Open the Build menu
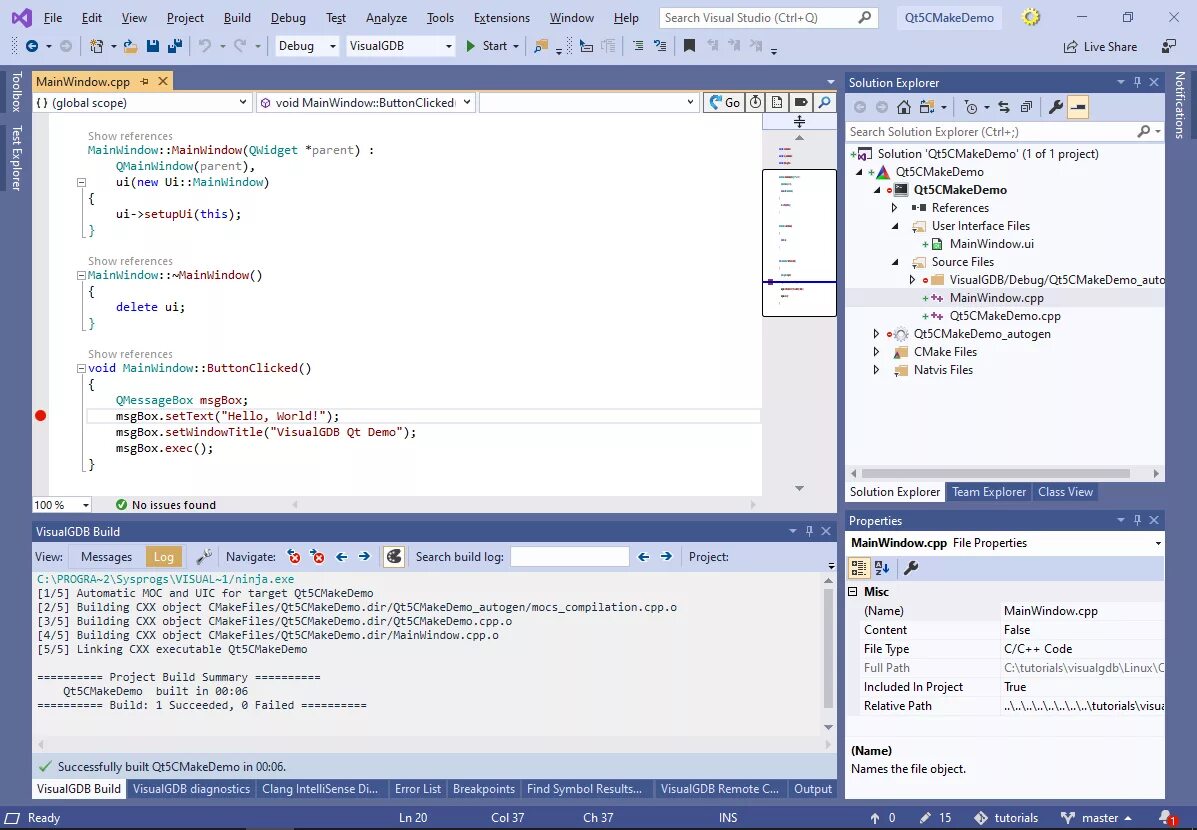1197x830 pixels. [x=237, y=18]
